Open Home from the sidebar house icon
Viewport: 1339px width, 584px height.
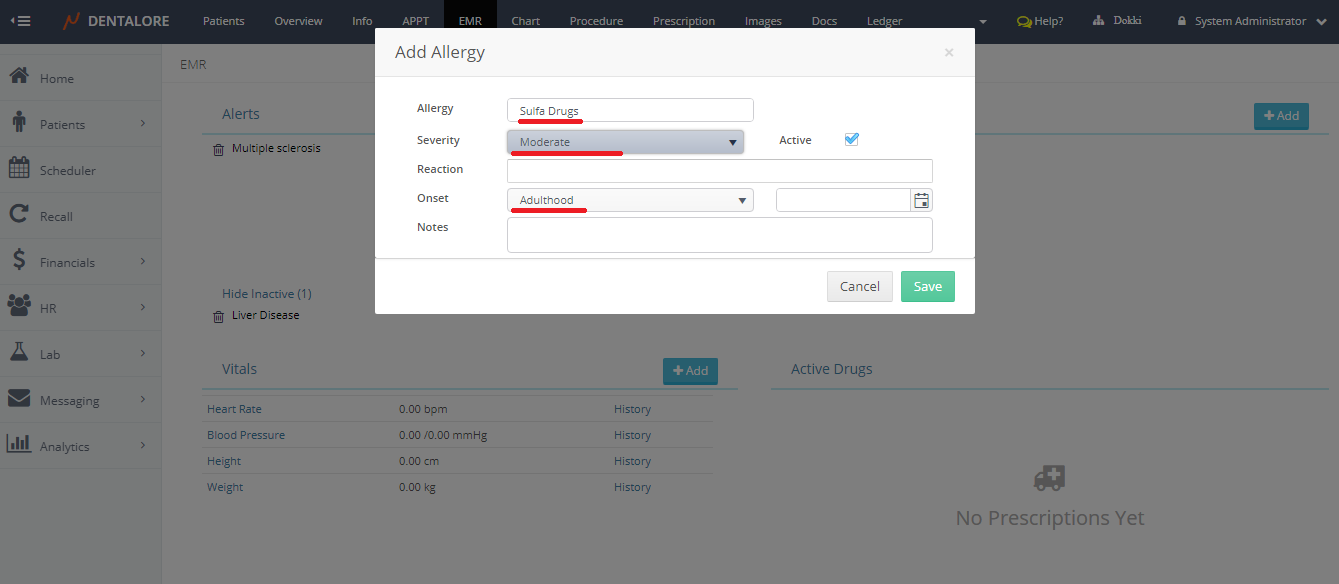18,77
